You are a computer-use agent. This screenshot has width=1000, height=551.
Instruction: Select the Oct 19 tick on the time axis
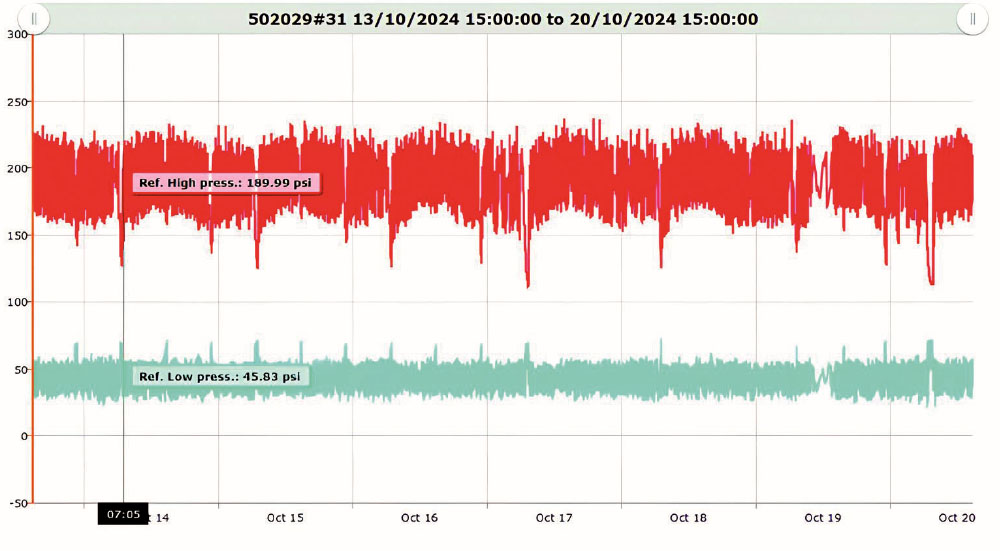pos(822,518)
